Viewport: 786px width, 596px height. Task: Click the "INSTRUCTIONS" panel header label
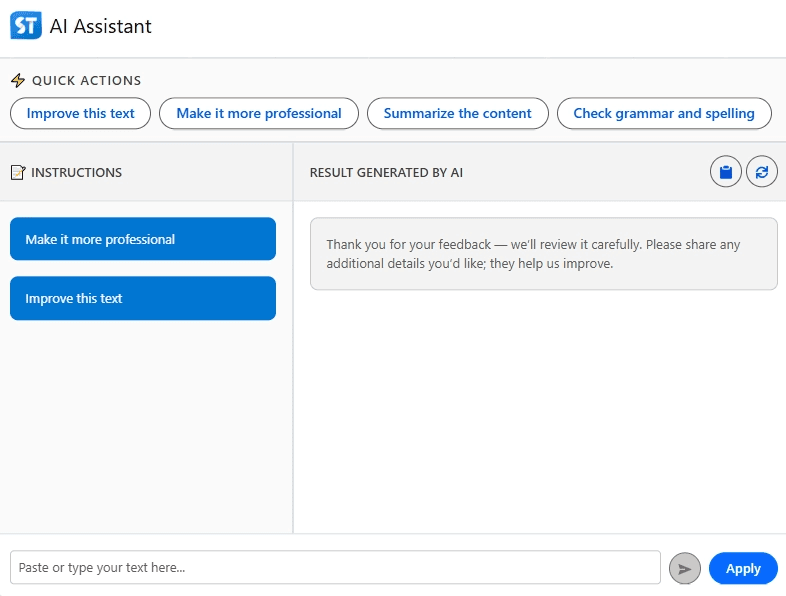pos(77,173)
